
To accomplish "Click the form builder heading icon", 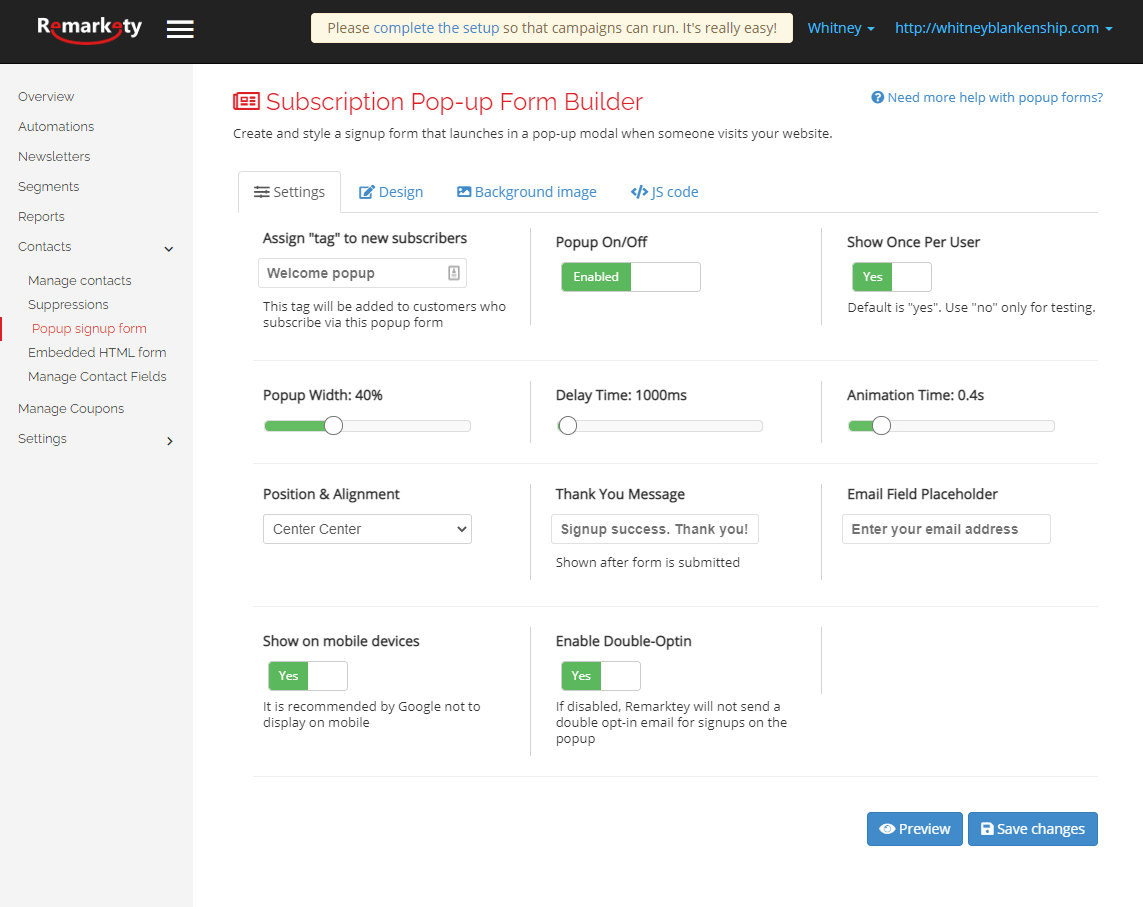I will pos(246,101).
